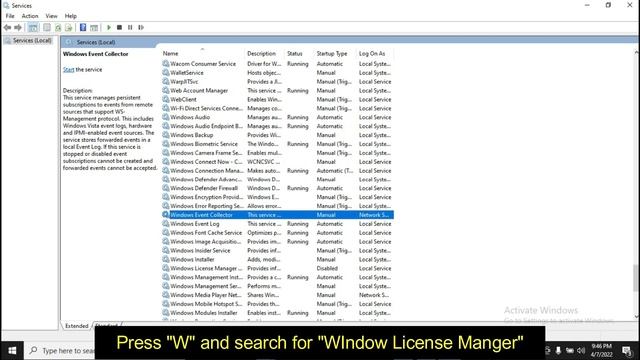Select the Windows Connect Now service
Viewport: 640px width, 360px height.
278,162
